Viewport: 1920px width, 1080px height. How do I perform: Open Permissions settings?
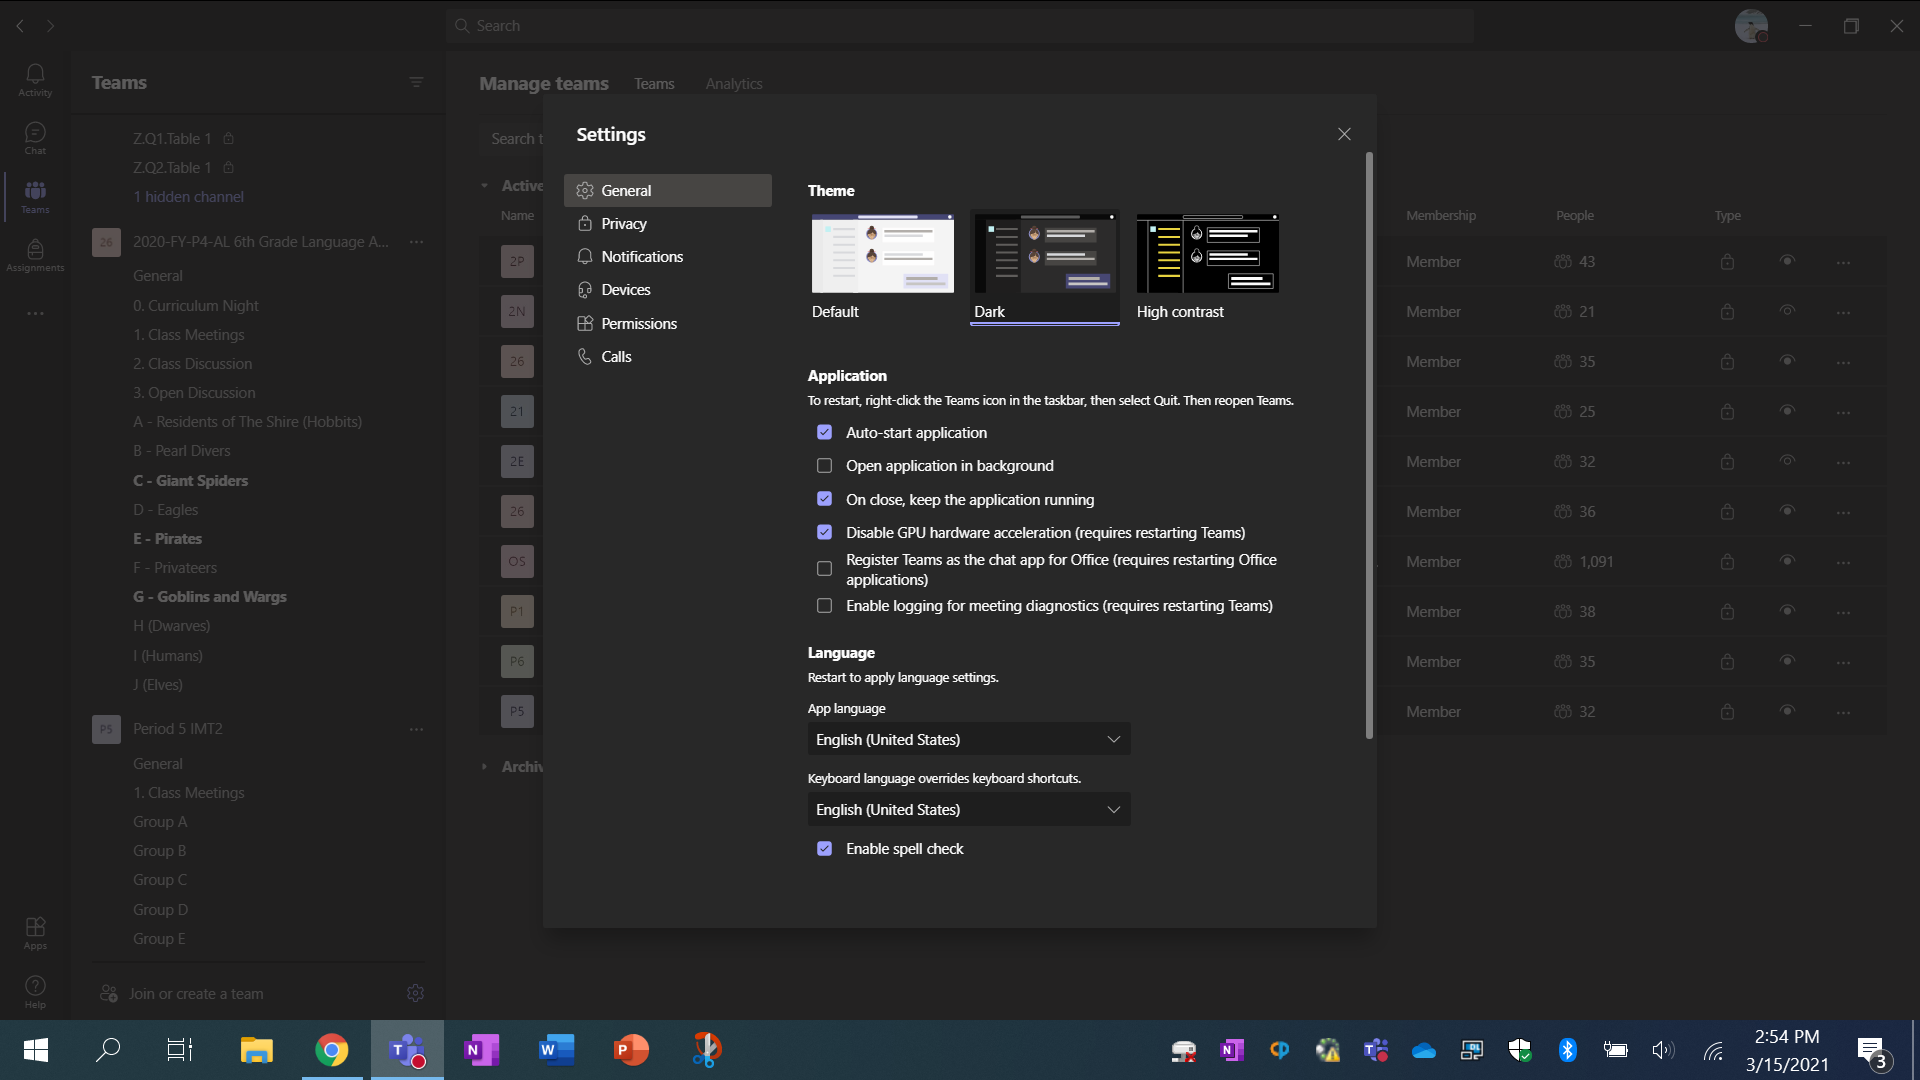click(668, 324)
